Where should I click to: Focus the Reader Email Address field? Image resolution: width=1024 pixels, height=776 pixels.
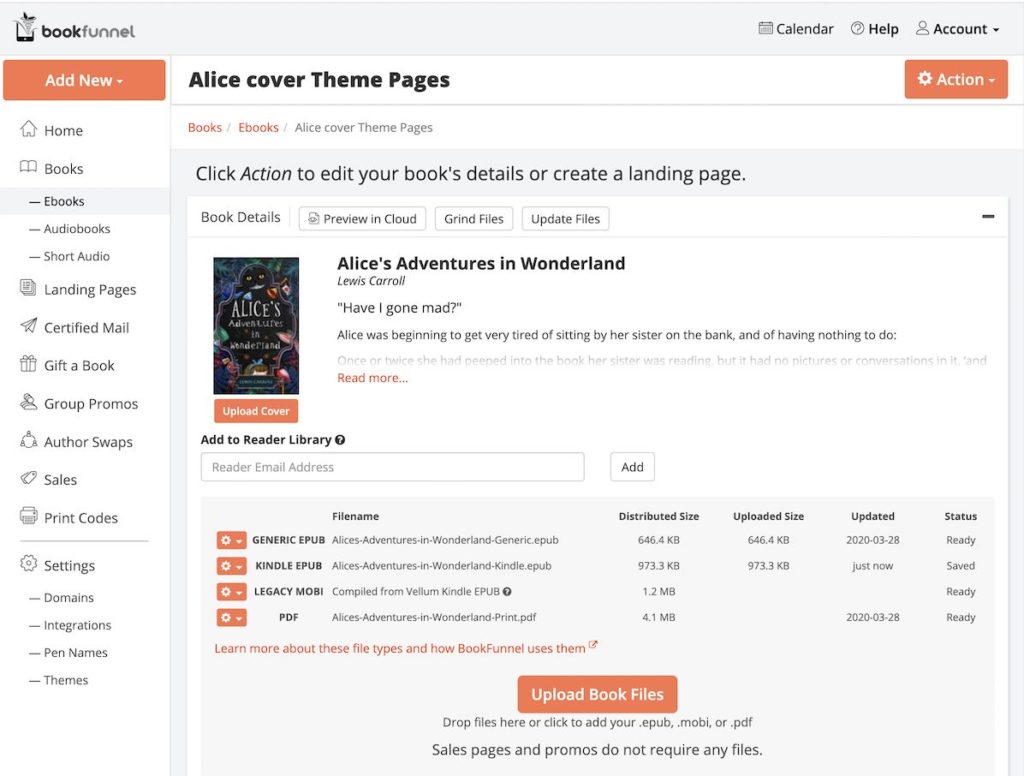392,467
